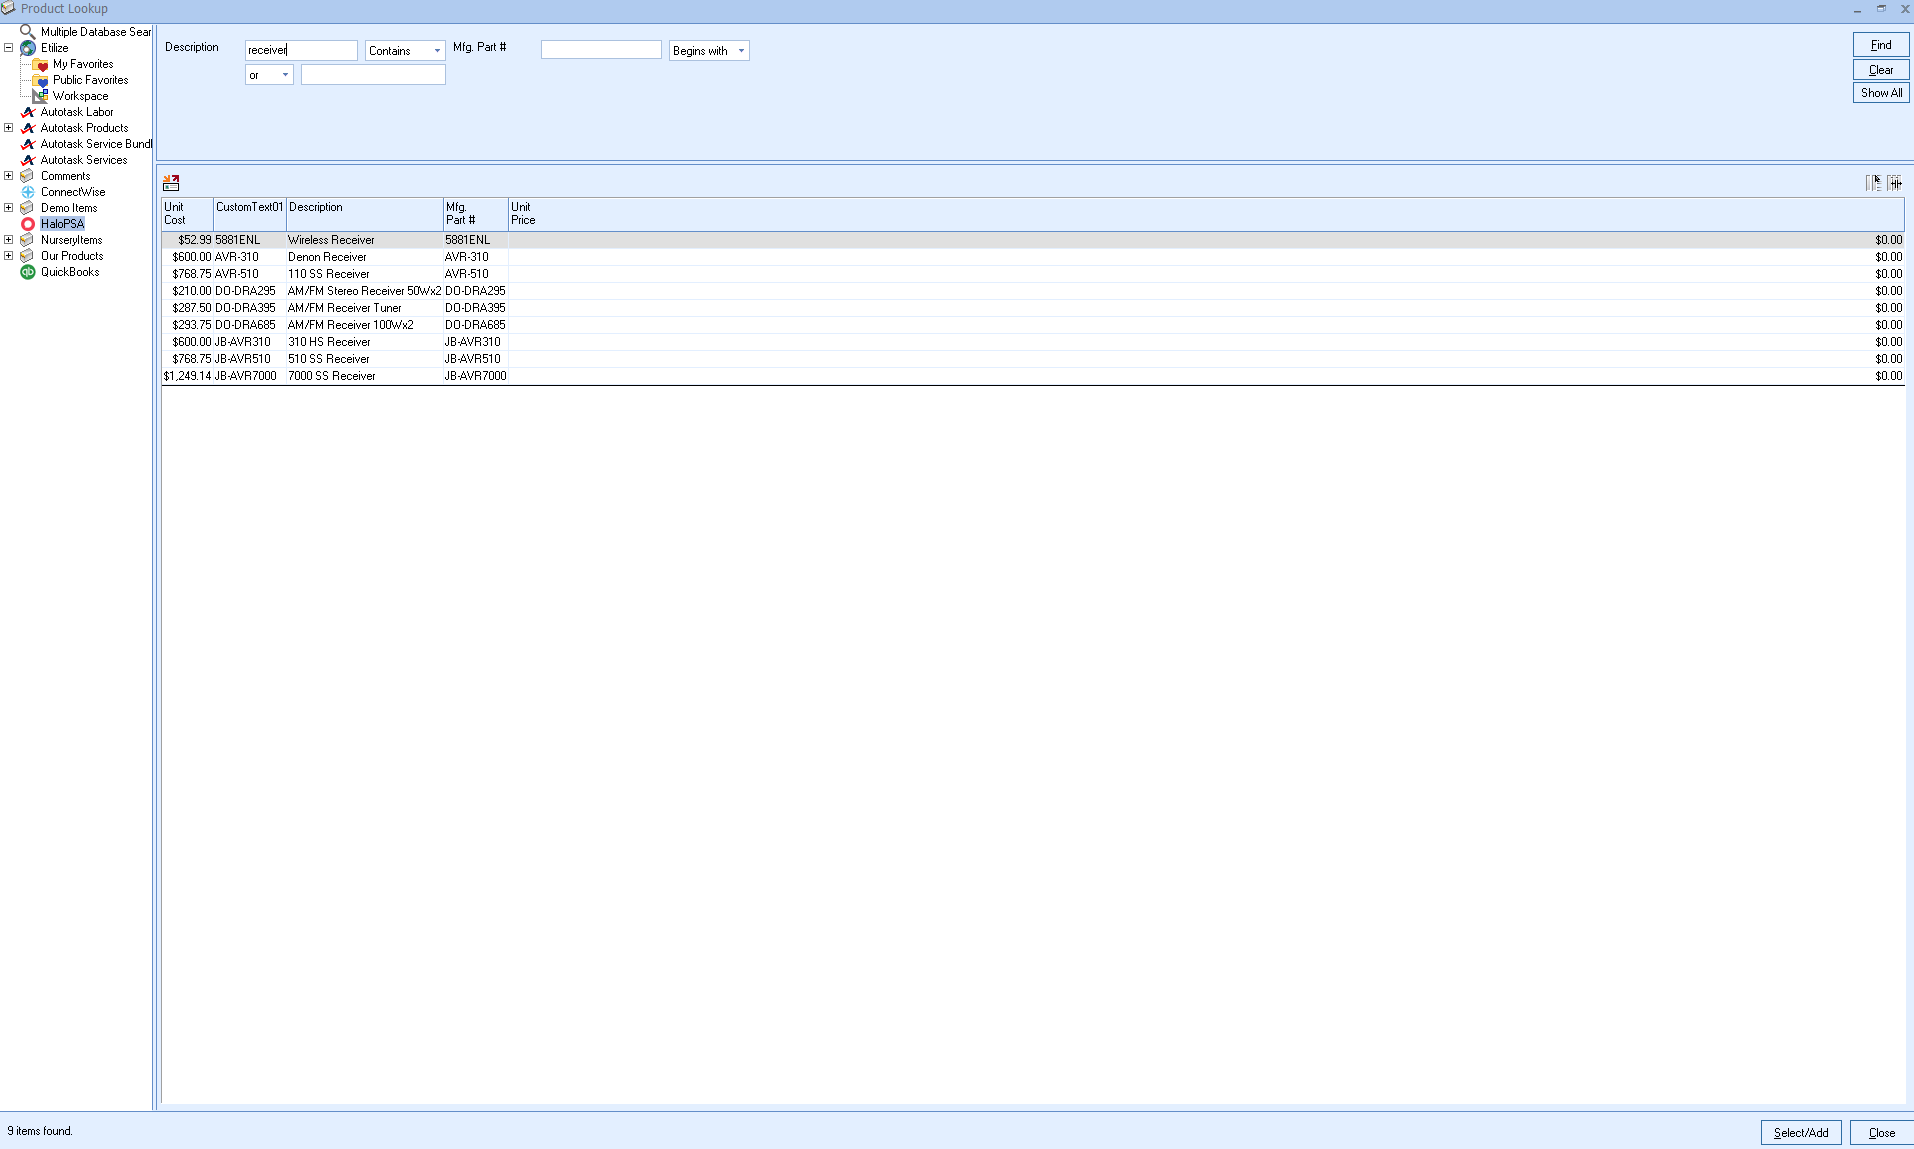This screenshot has height=1149, width=1914.
Task: Sort by the Description column header
Action: point(364,213)
